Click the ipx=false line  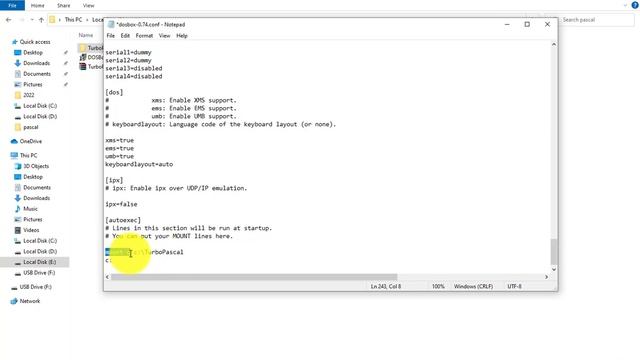tap(121, 204)
